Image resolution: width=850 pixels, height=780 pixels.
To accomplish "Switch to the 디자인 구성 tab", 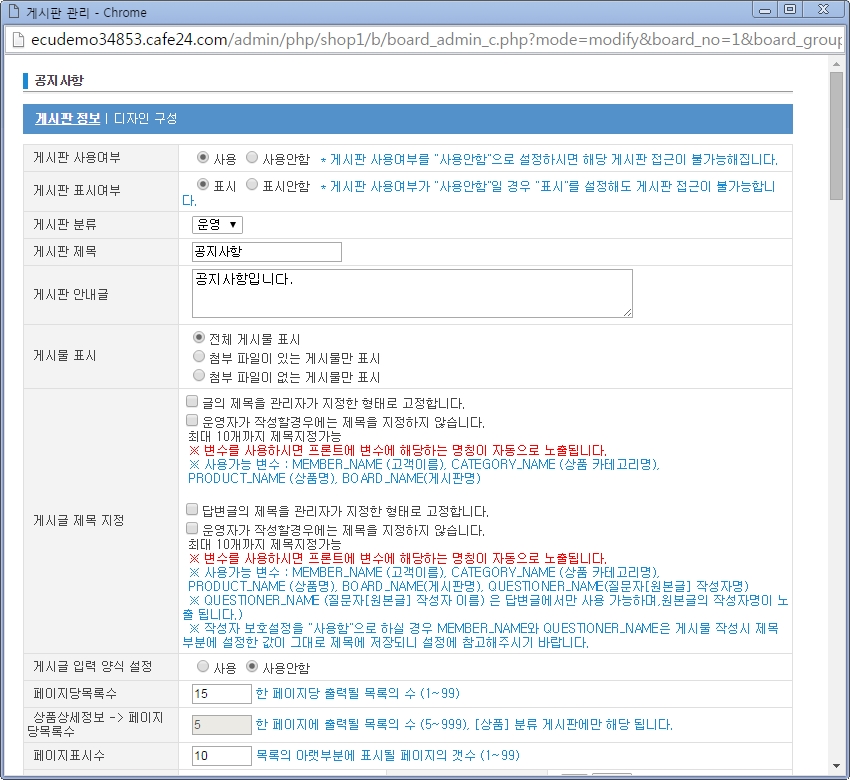I will 144,118.
